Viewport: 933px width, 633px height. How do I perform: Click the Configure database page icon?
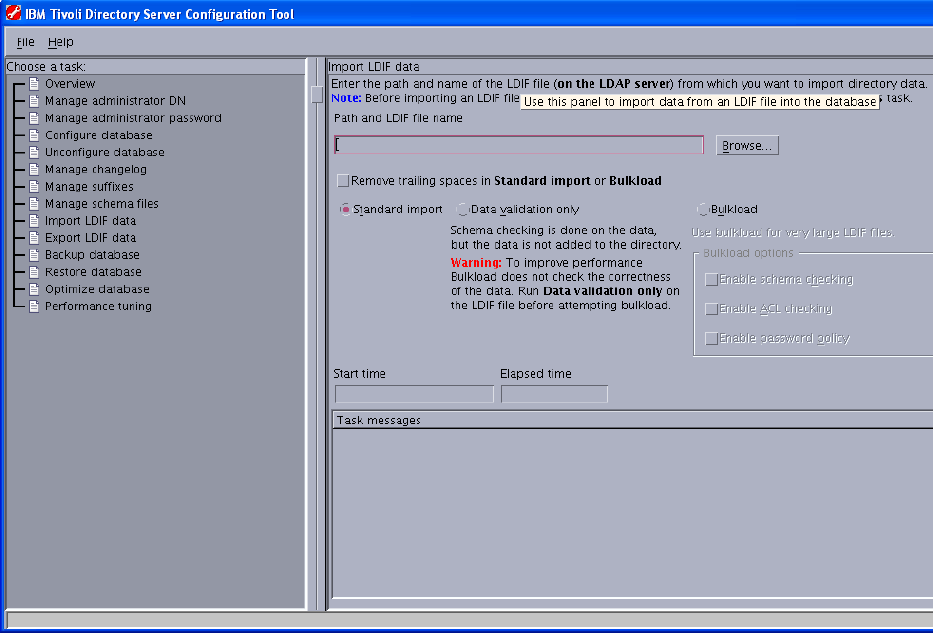[35, 135]
